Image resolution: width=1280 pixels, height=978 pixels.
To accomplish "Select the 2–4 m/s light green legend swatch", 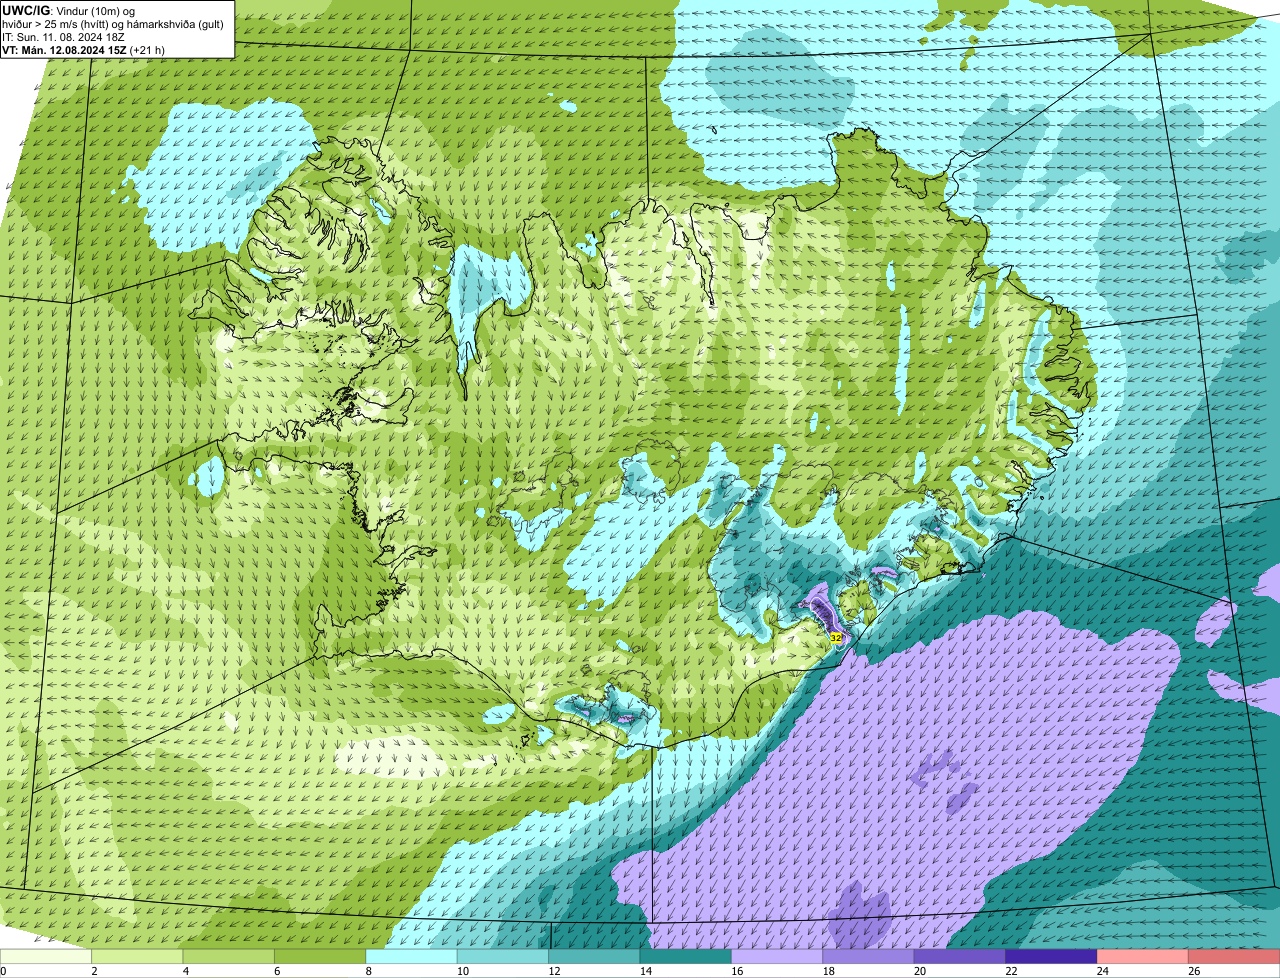I will click(x=138, y=956).
